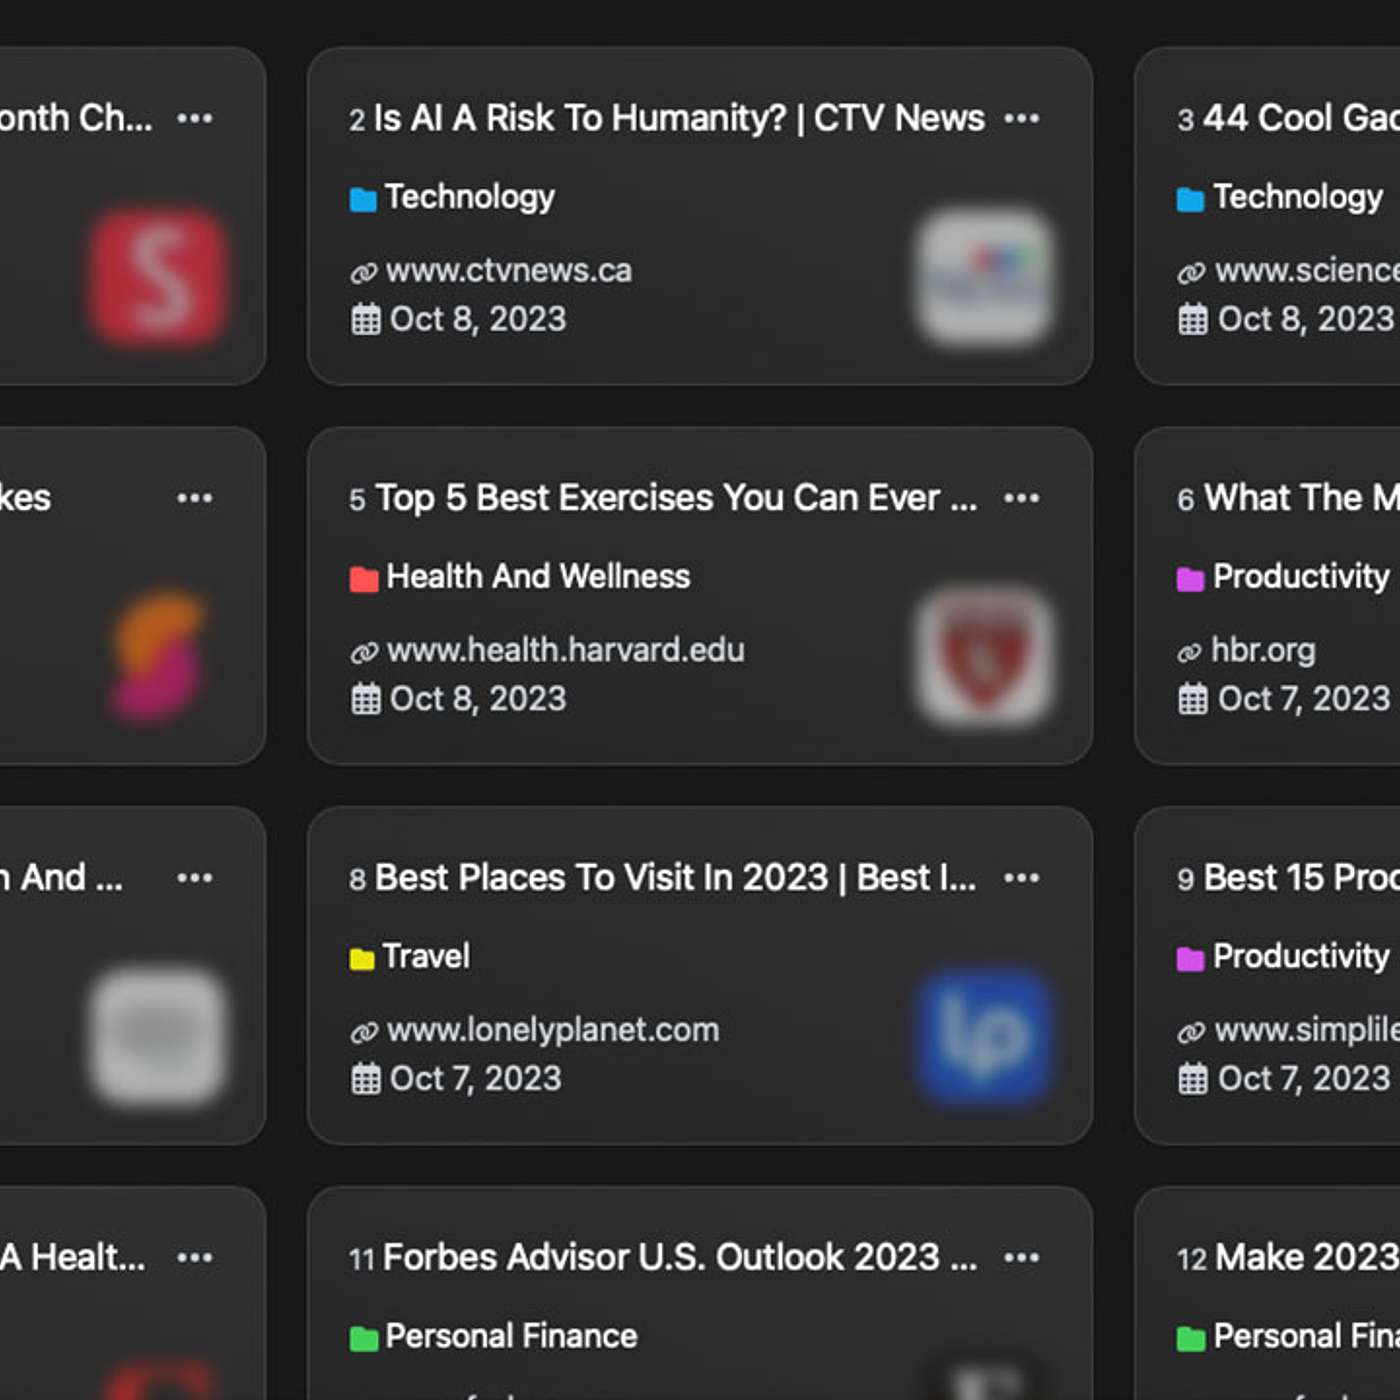Click Oct 7, 2023 date on hbr.org card
The width and height of the screenshot is (1400, 1400).
[1304, 699]
